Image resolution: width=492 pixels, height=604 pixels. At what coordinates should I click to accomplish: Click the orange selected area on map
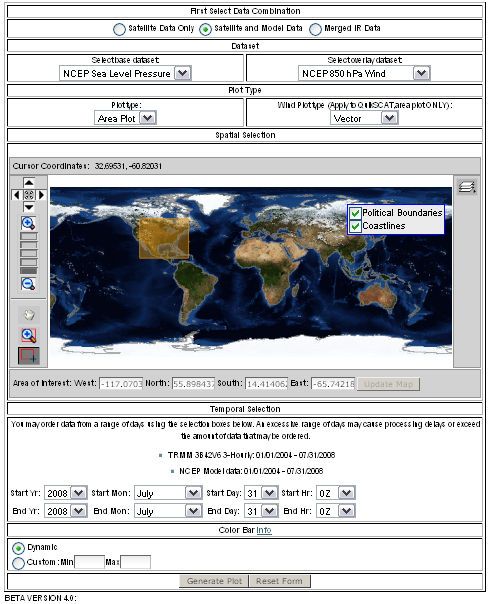tap(165, 238)
